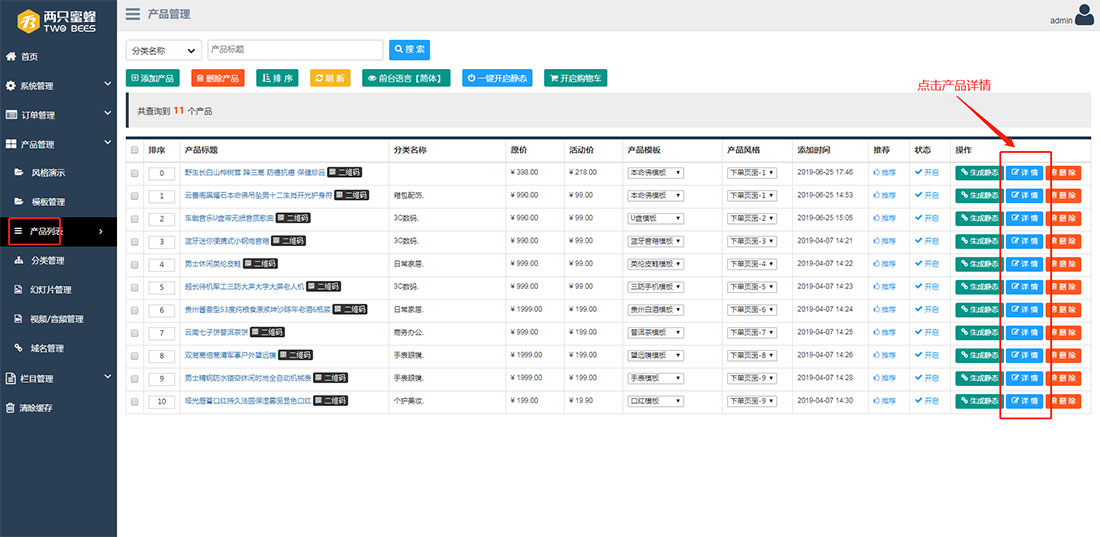Screen dimensions: 1100x537
Task: Open the 分类名称 search dropdown
Action: click(x=163, y=51)
